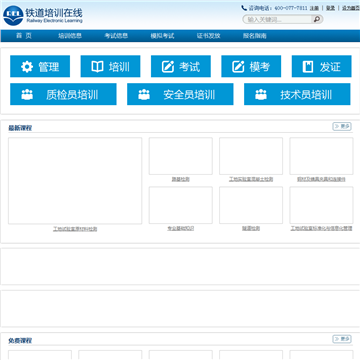Click the 钢材及锚具夹具和连接件 title link
Screen dimensions: 360x360
pyautogui.click(x=321, y=179)
